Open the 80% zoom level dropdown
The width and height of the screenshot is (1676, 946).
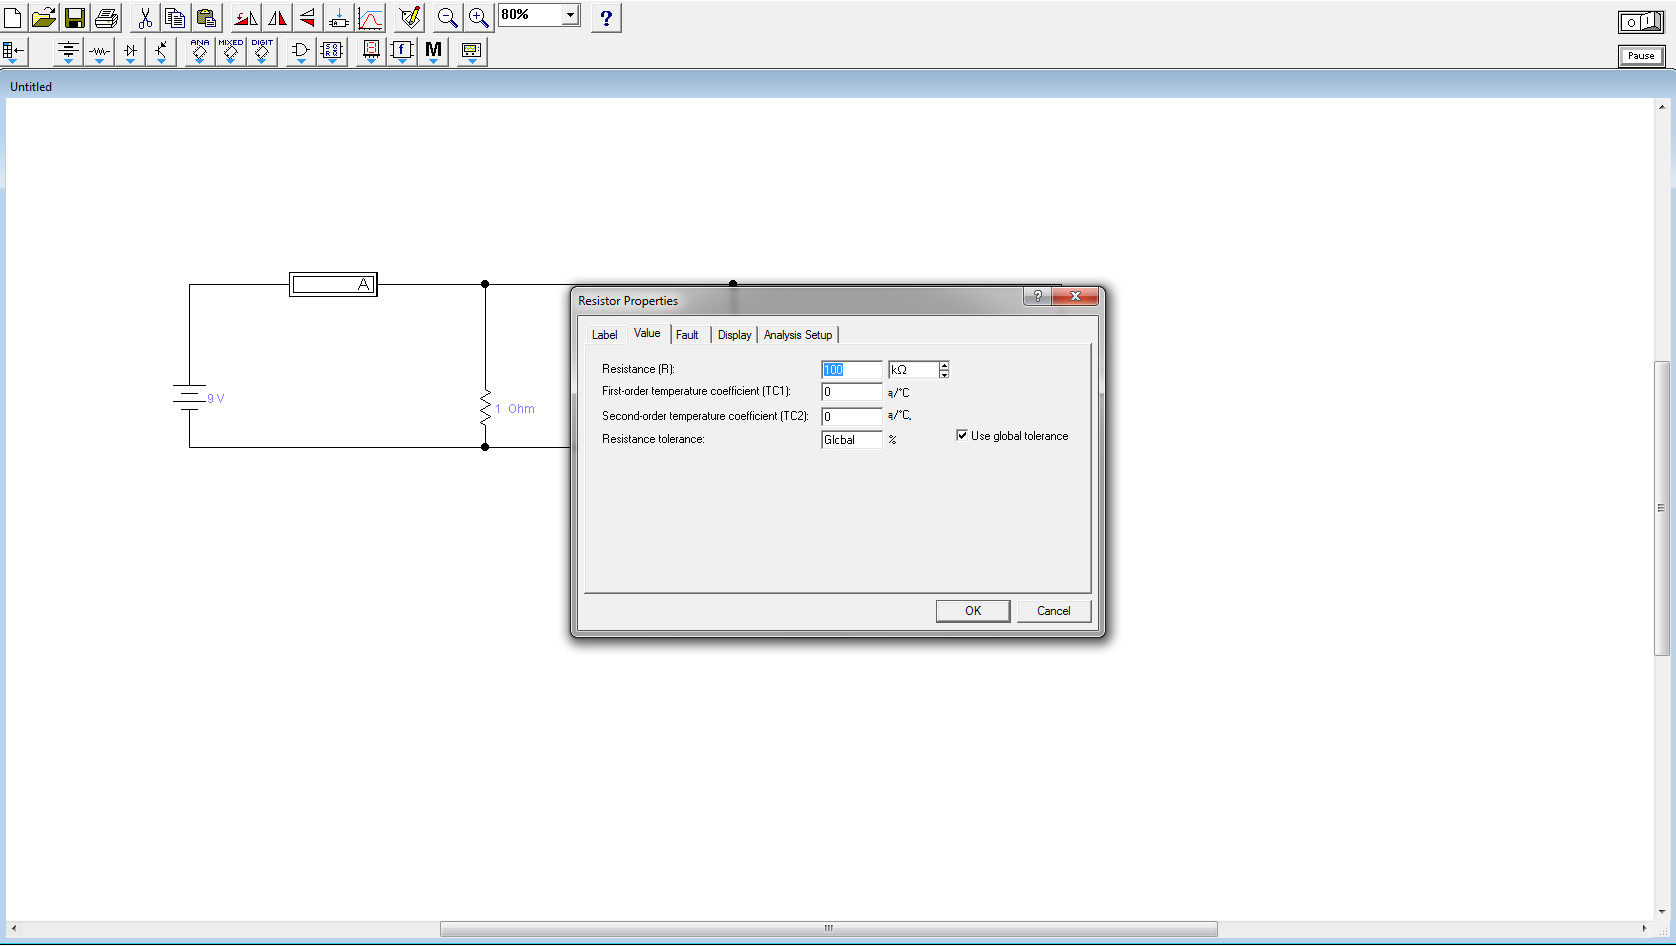pyautogui.click(x=570, y=15)
